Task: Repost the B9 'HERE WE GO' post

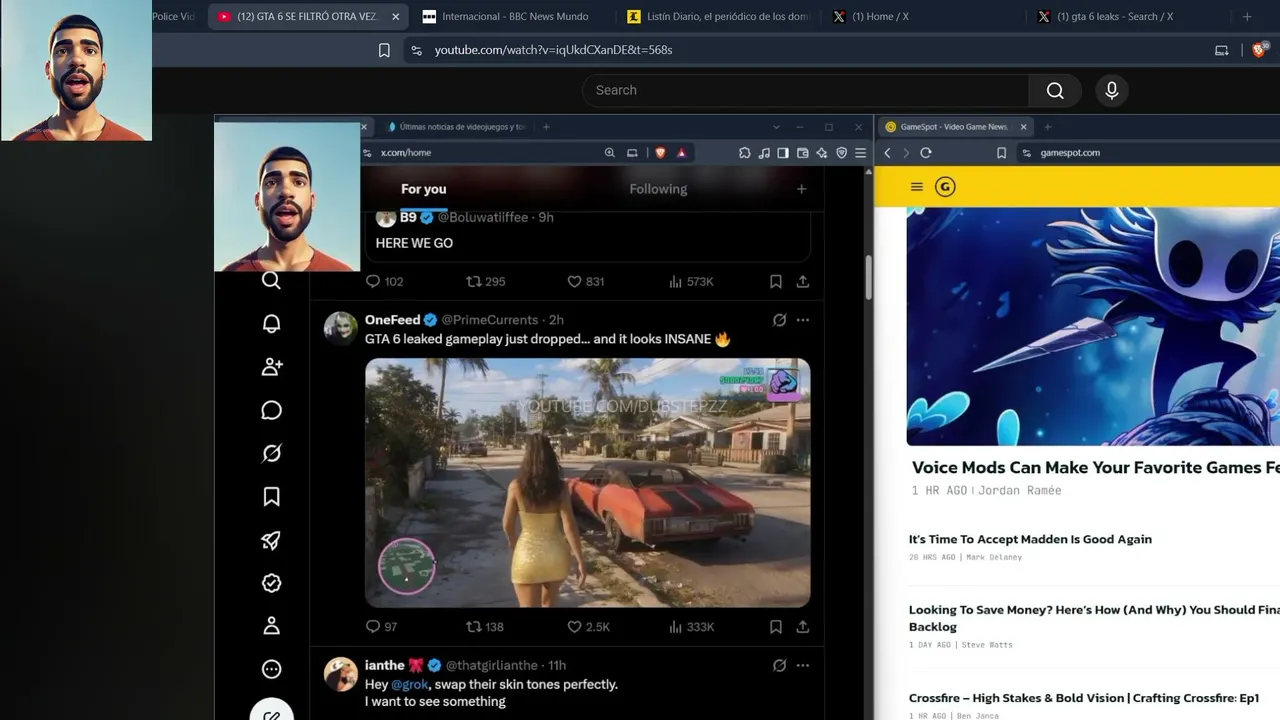Action: 486,282
